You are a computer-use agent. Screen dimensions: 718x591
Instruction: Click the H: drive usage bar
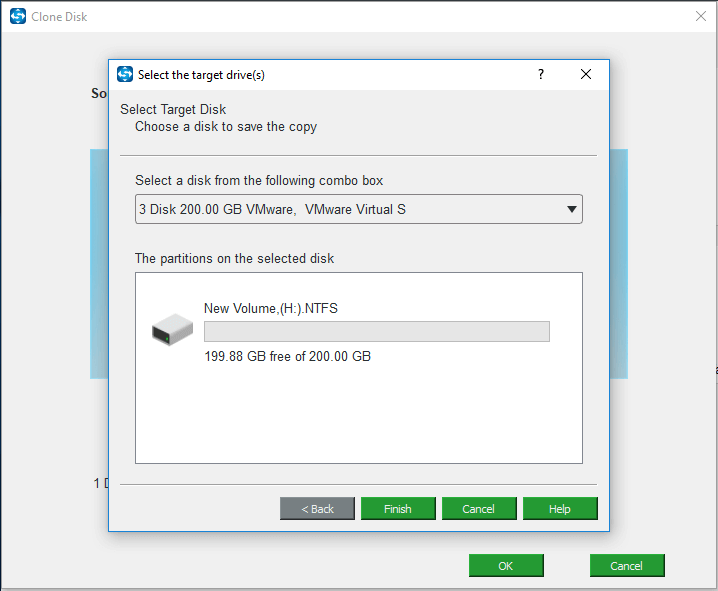tap(376, 332)
